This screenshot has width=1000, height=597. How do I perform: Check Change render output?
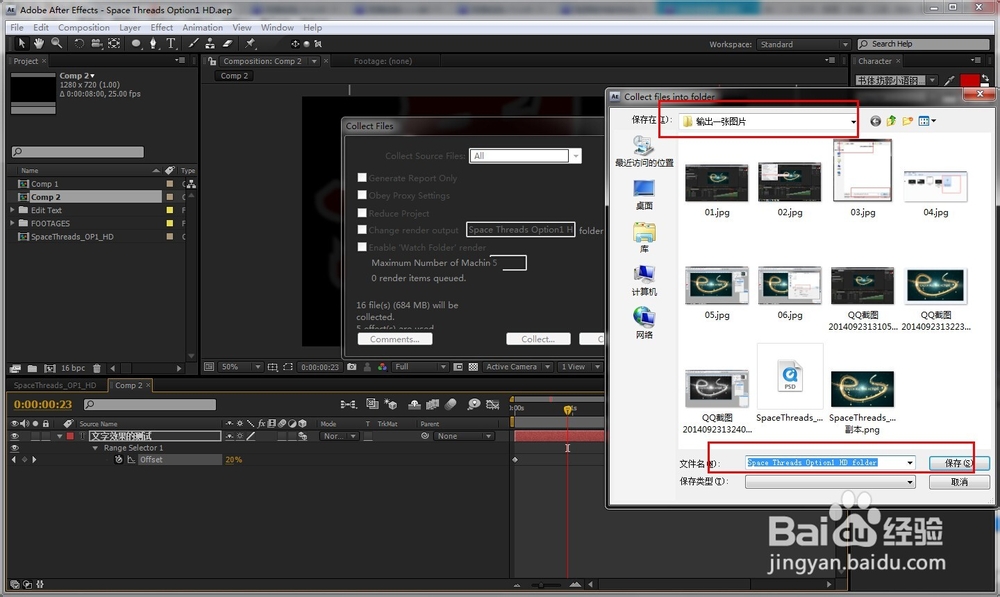(362, 230)
